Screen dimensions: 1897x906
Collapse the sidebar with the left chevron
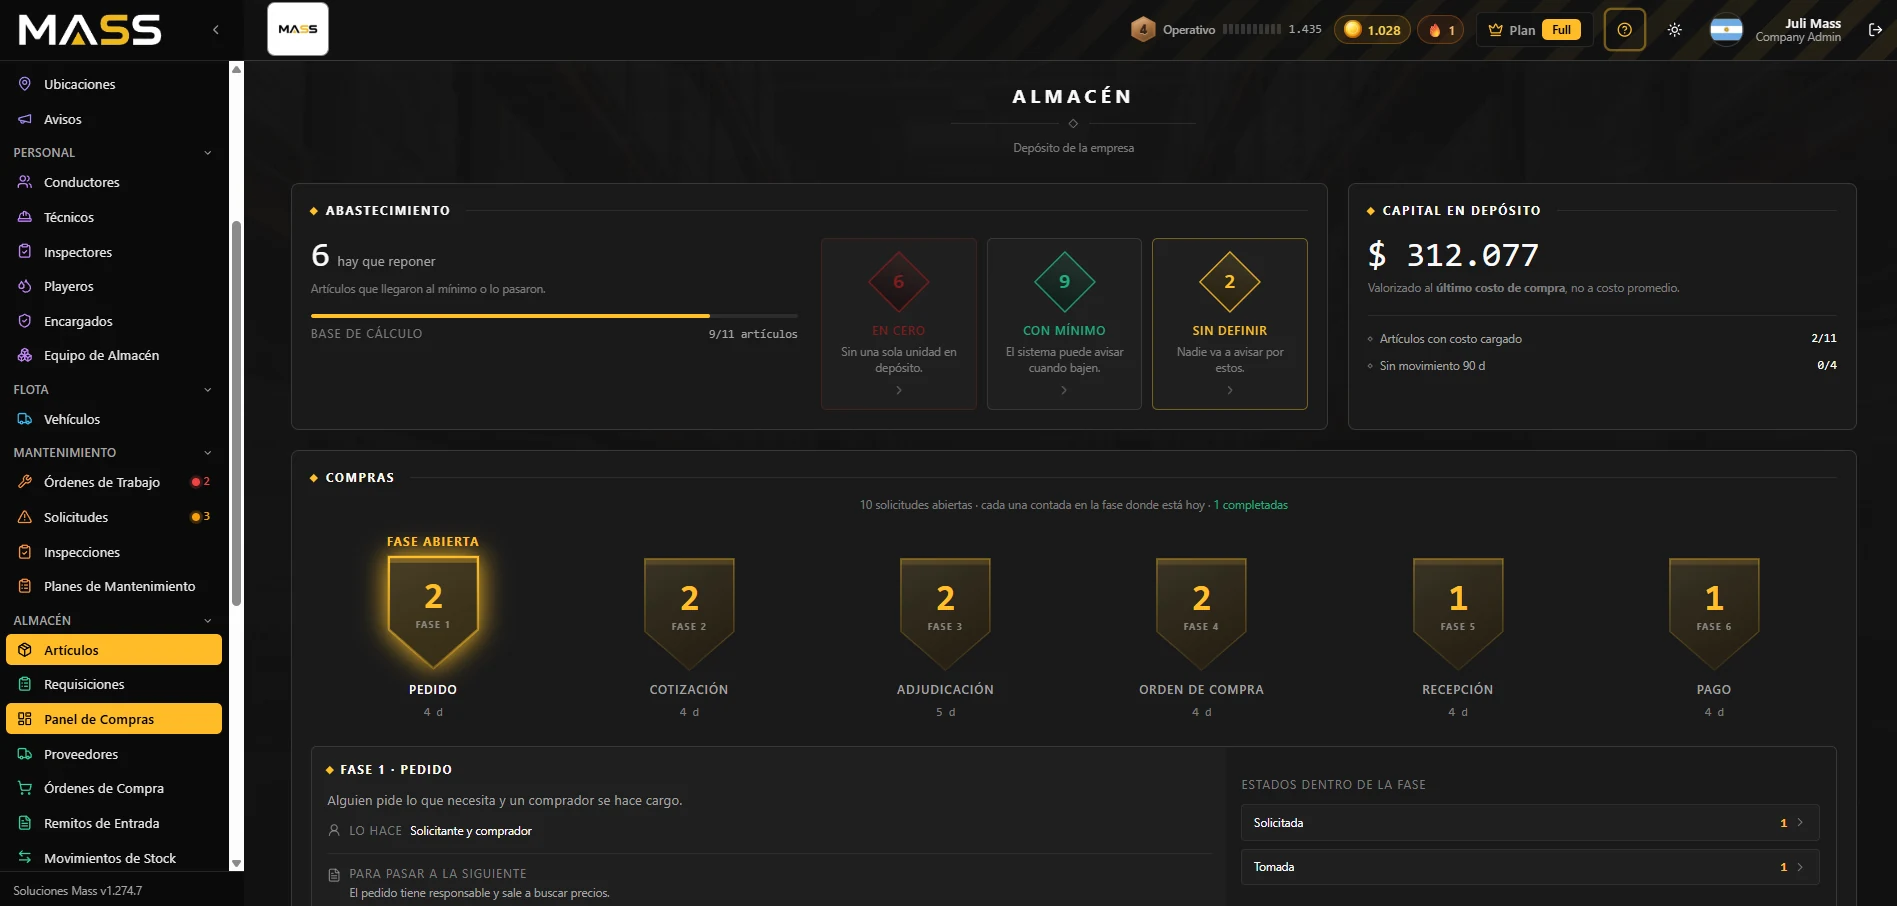[x=216, y=30]
